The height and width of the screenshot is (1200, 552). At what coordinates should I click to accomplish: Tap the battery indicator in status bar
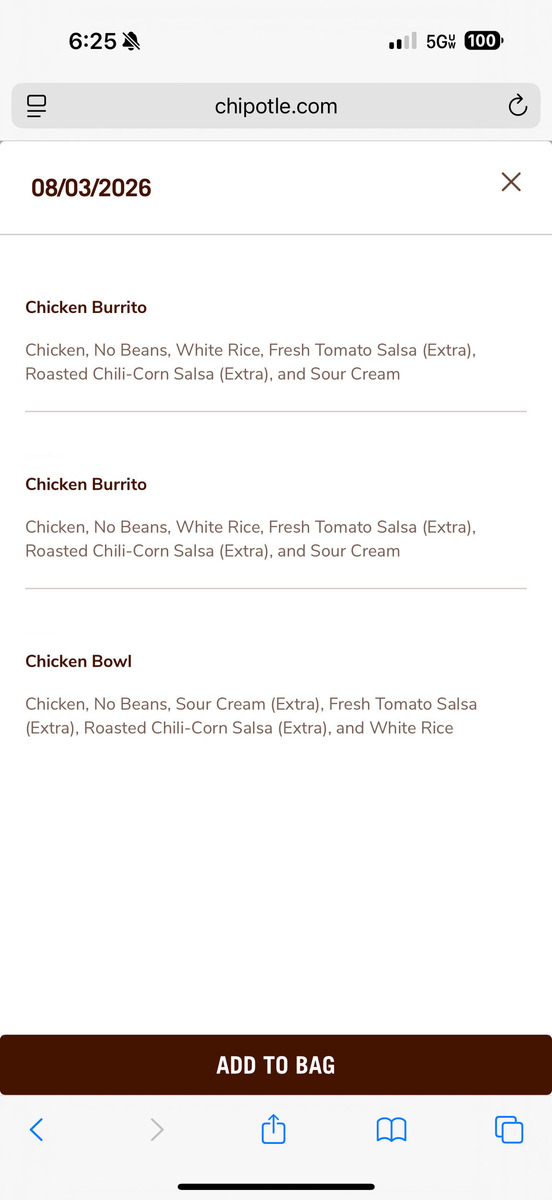click(x=485, y=41)
